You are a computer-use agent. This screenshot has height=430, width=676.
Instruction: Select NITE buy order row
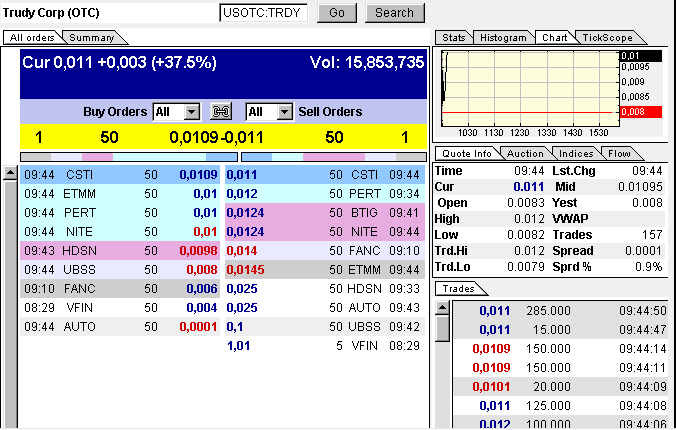click(x=120, y=232)
